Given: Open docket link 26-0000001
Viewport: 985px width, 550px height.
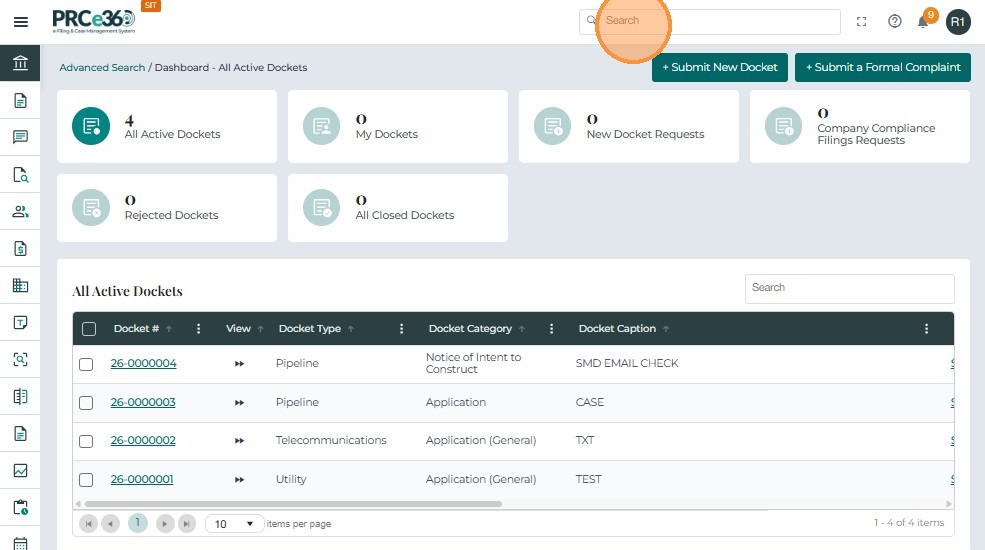Looking at the screenshot, I should tap(142, 479).
